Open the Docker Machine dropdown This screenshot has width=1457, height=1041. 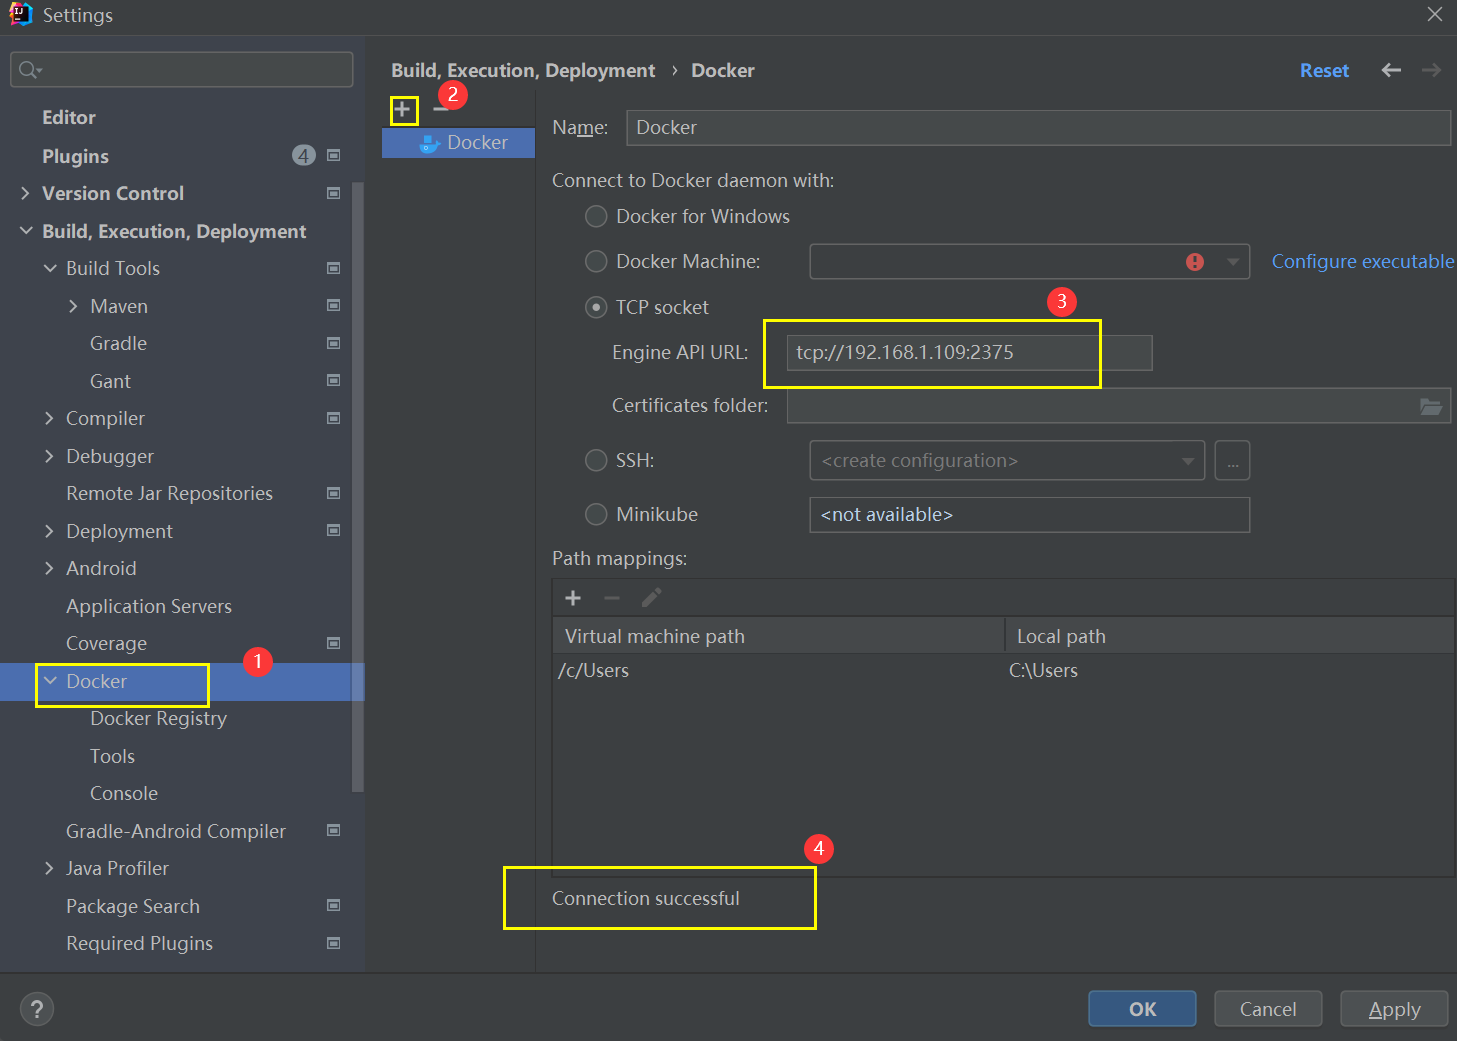pos(1233,262)
